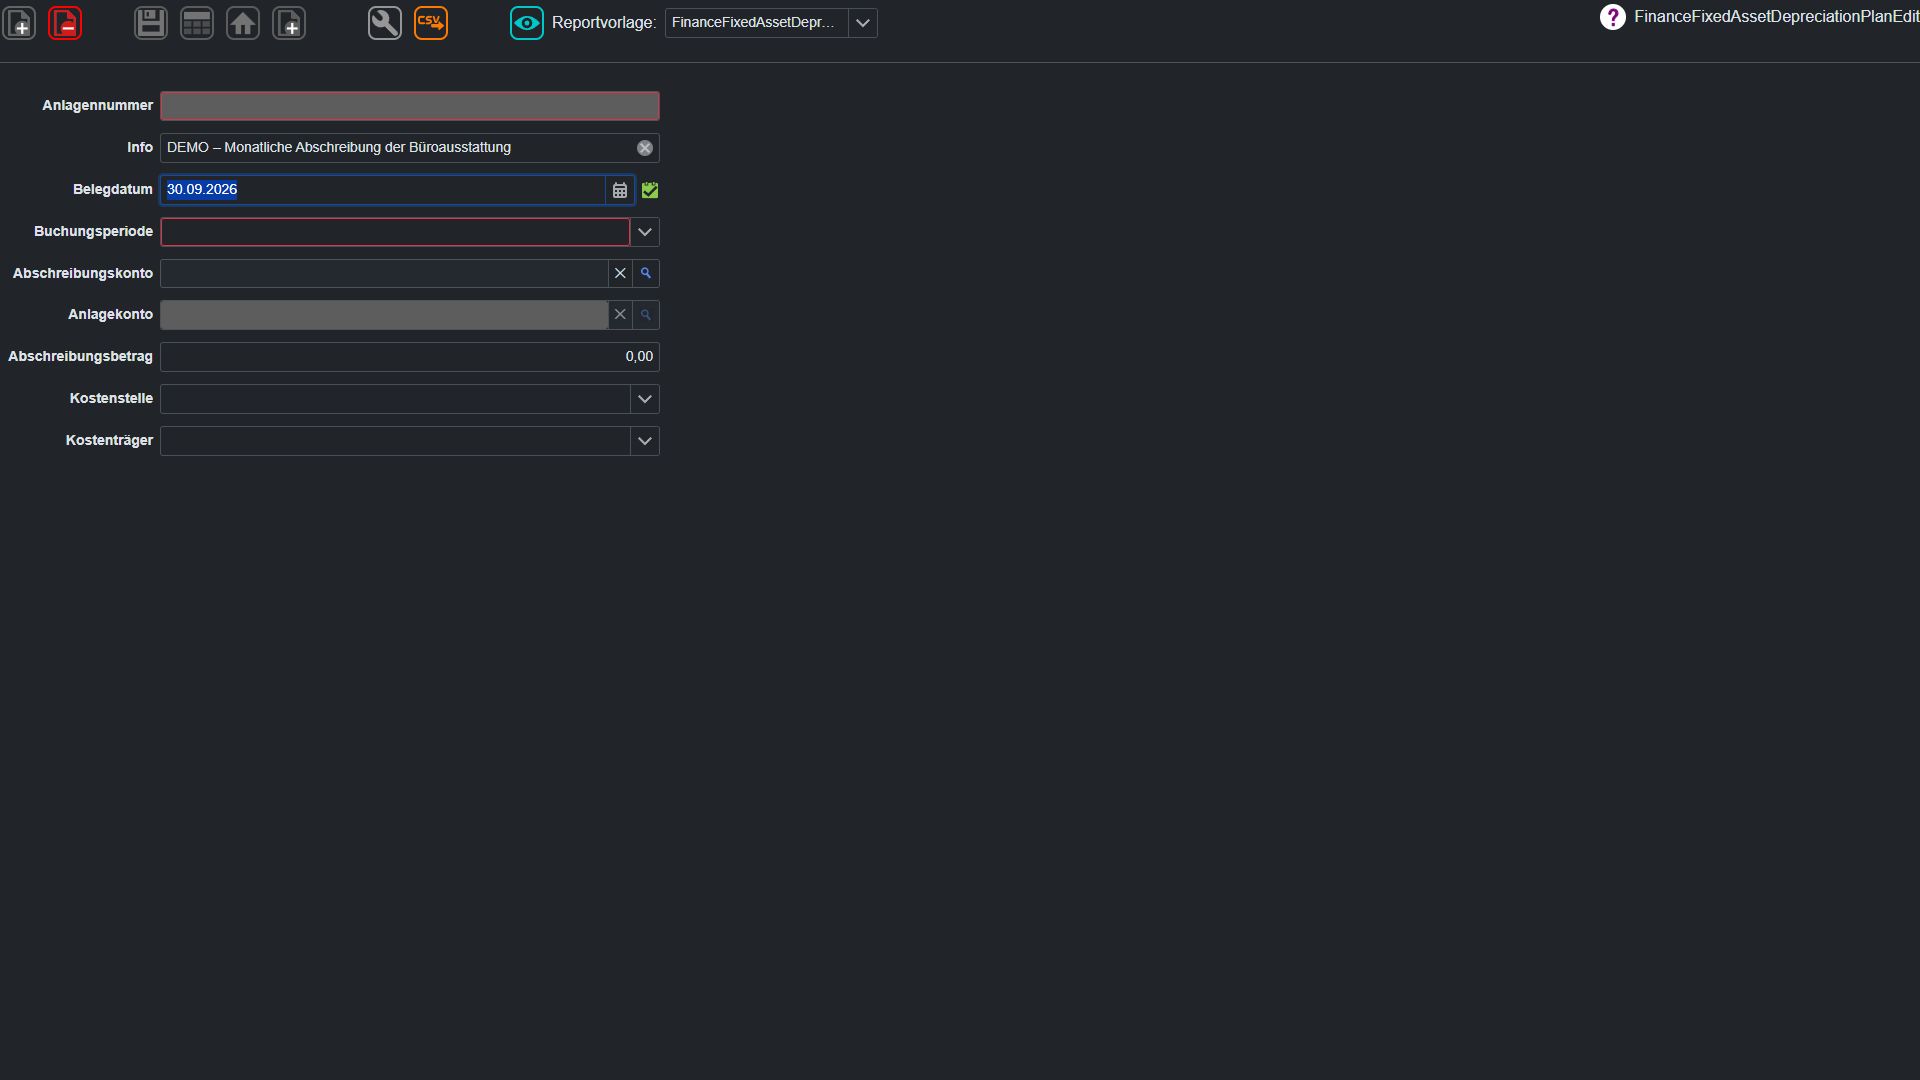Screen dimensions: 1920x1080
Task: Open help for FinanceFixedAssetDepreciationPlanEdit
Action: pyautogui.click(x=1612, y=17)
